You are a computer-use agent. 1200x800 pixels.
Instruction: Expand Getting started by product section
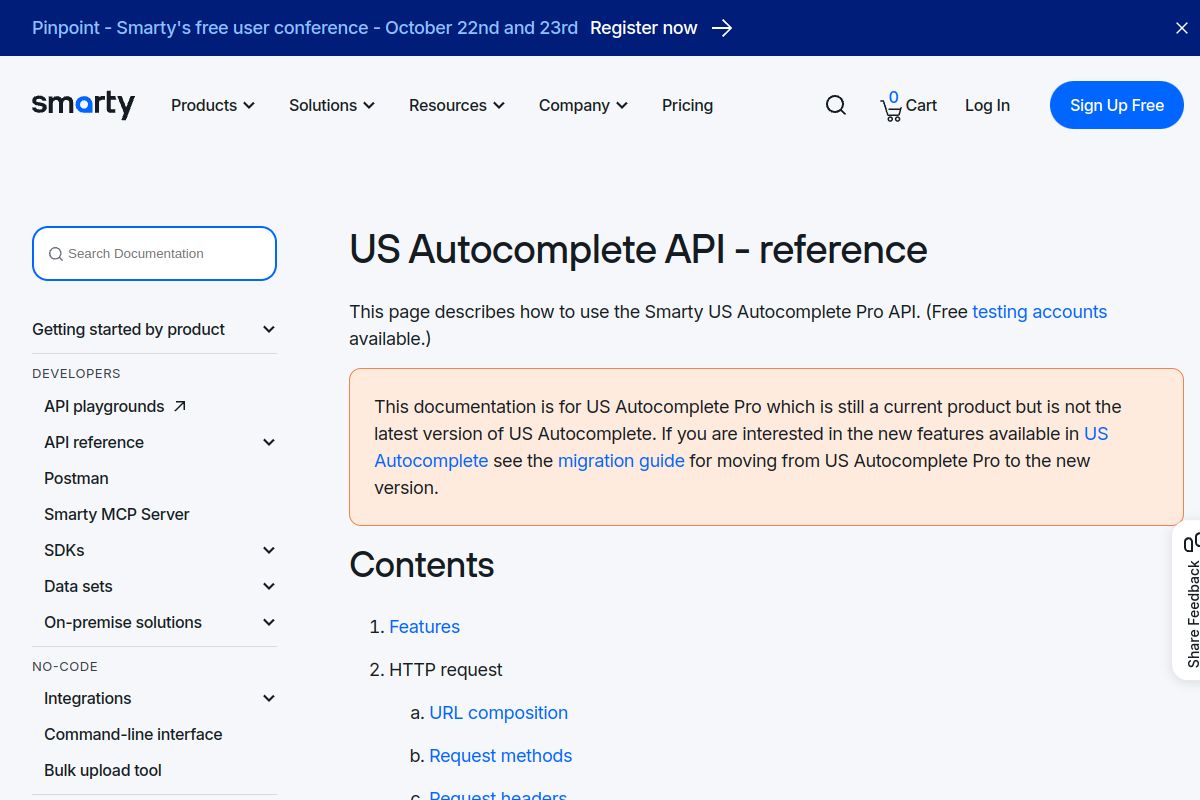[x=154, y=329]
